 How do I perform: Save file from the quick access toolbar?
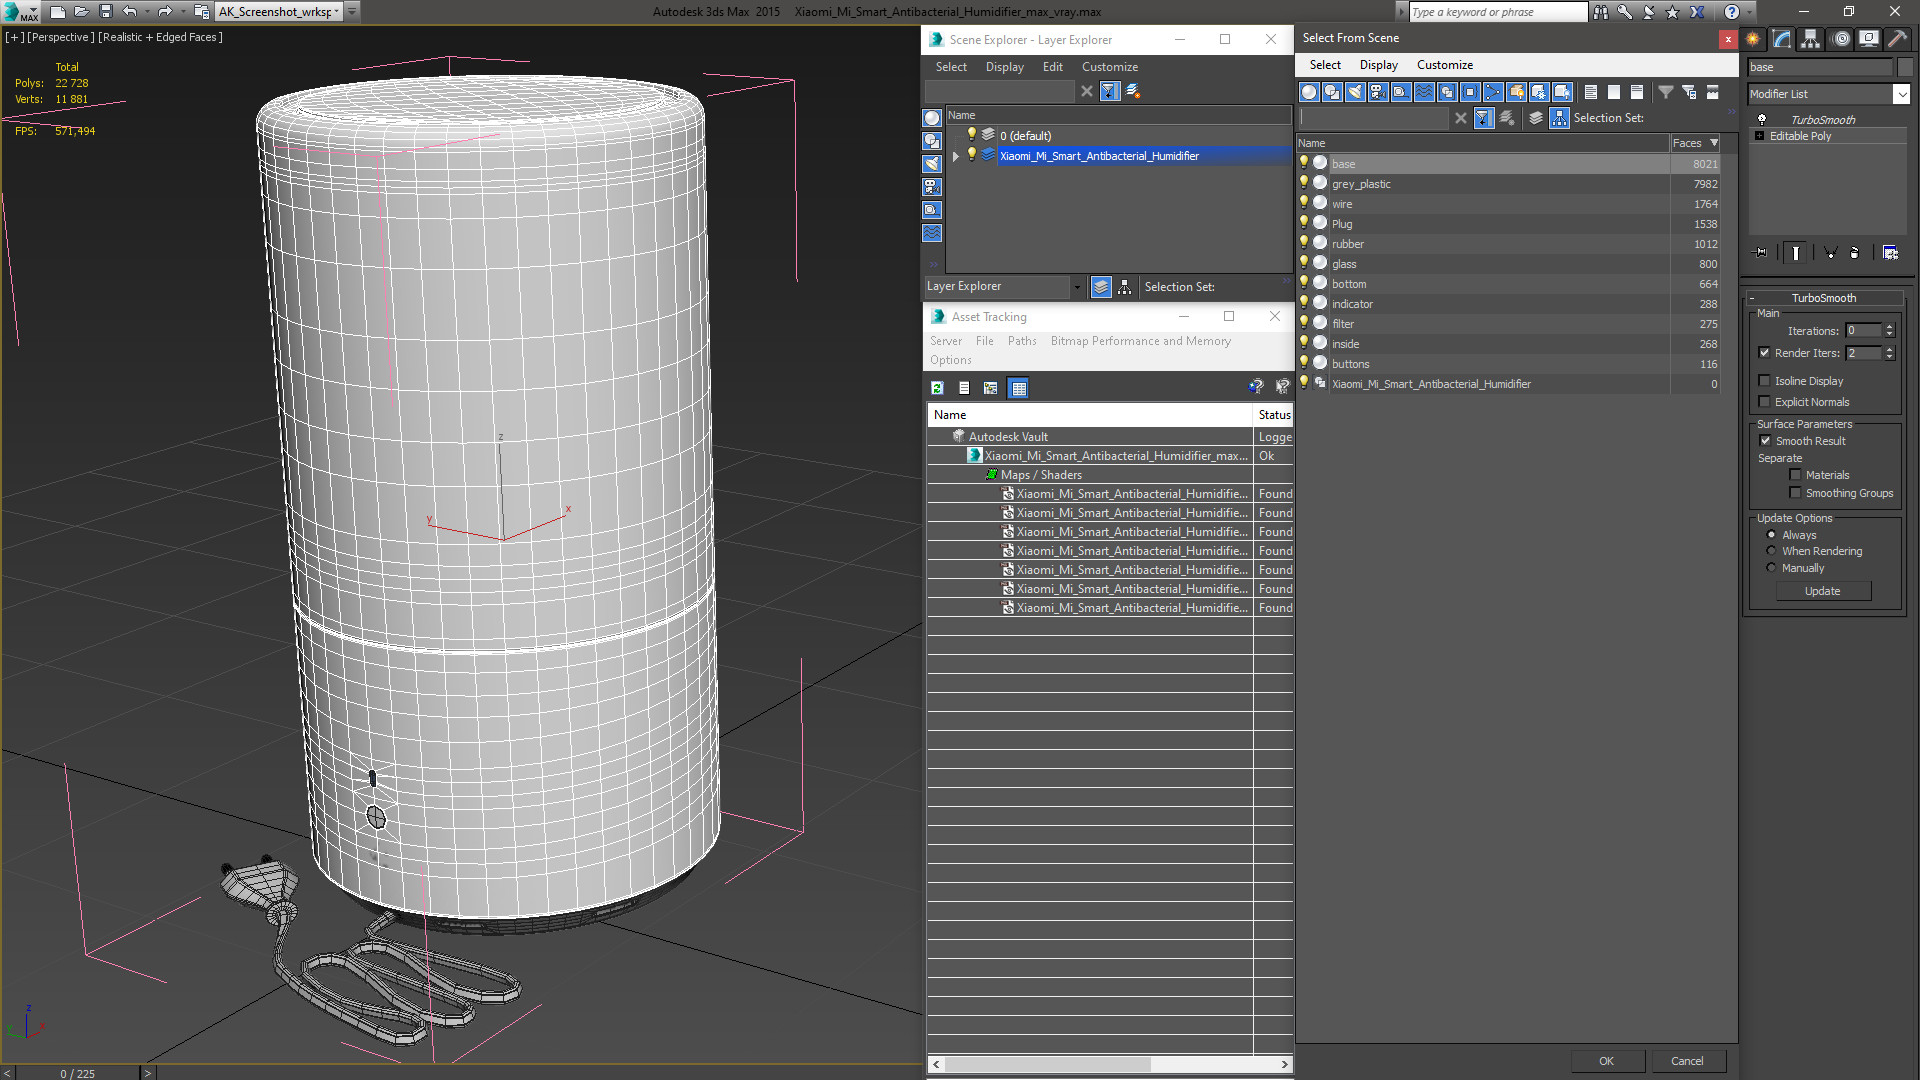(105, 12)
